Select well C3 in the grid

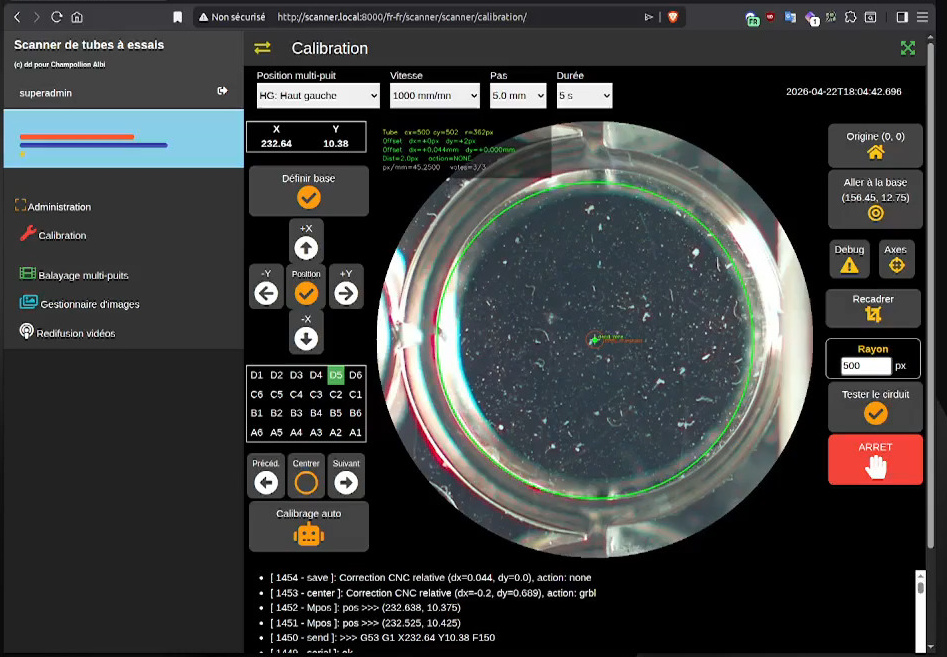(316, 394)
